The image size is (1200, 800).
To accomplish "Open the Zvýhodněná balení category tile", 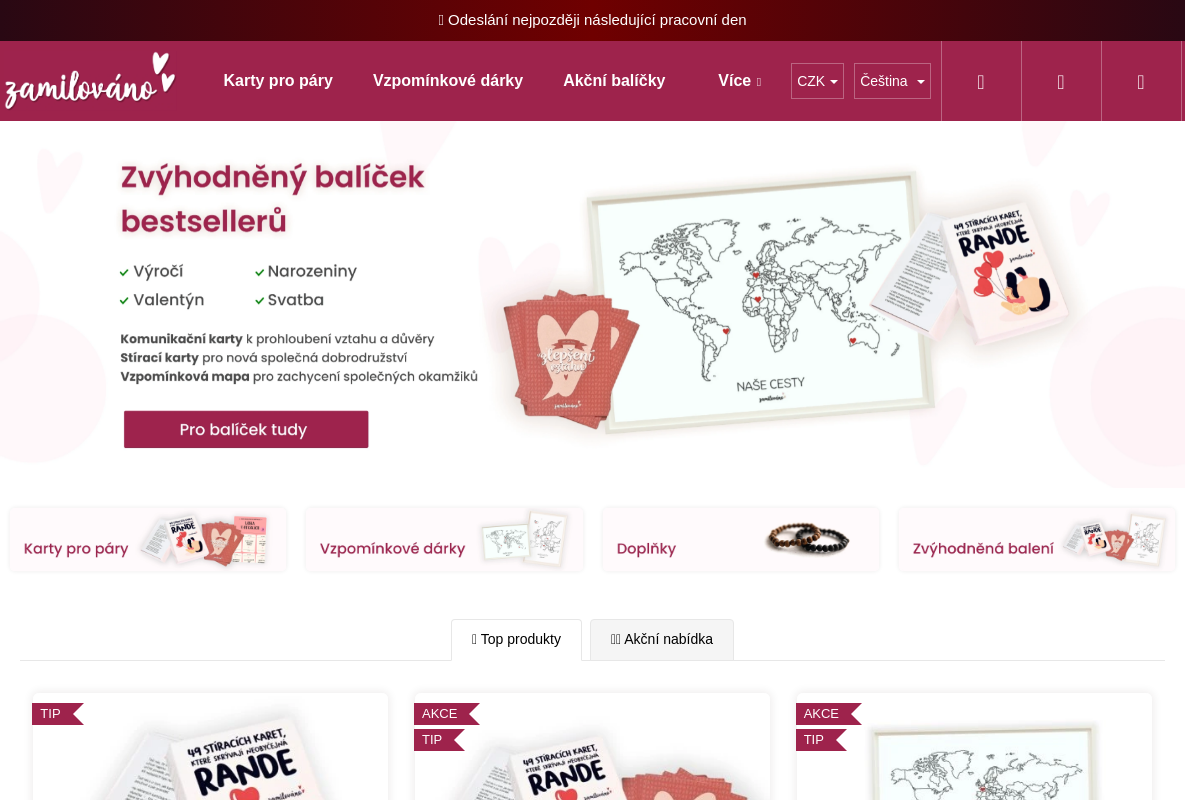I will pyautogui.click(x=1037, y=540).
